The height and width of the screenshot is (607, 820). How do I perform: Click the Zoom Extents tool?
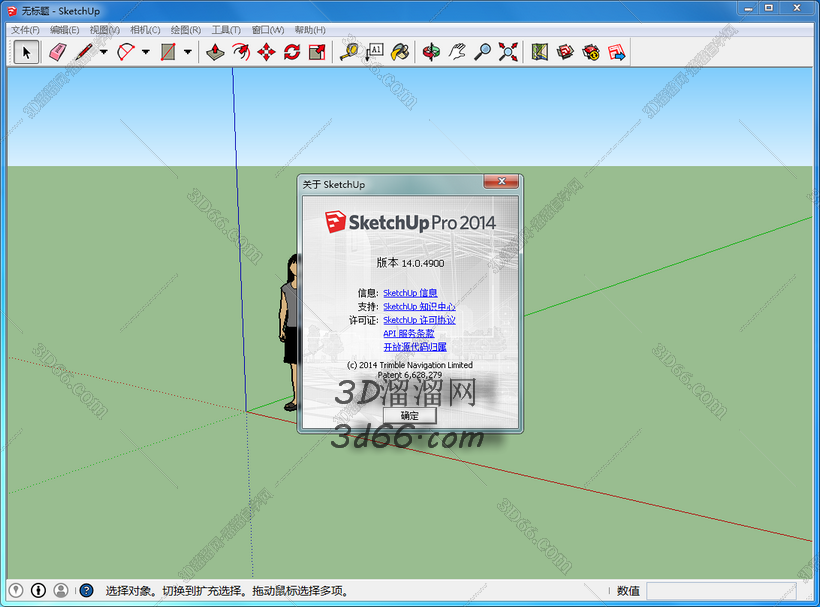[x=508, y=52]
